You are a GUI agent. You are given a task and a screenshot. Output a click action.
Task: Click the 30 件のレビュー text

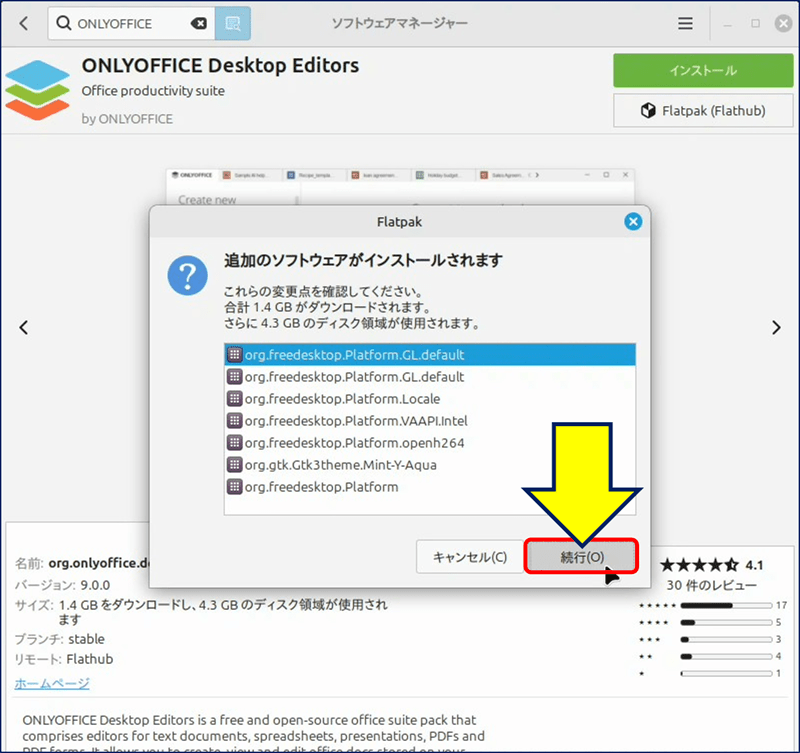712,585
